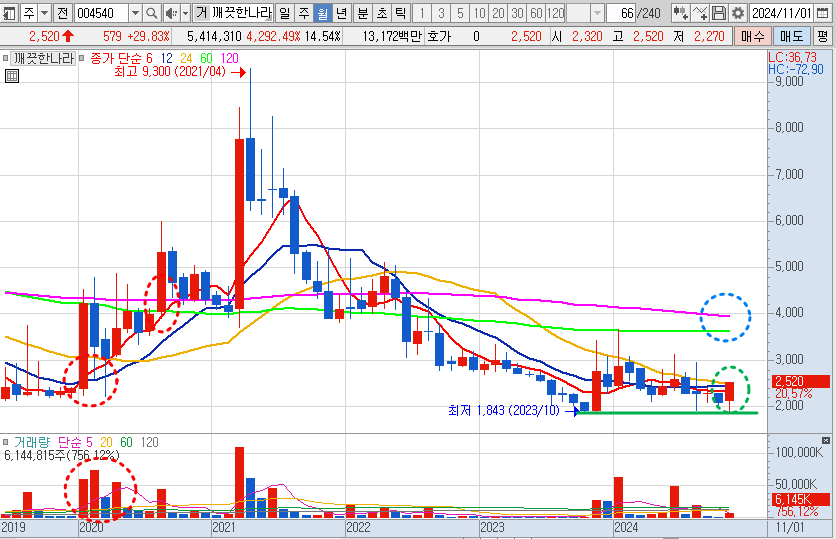Click the candle count field showing 66
This screenshot has width=836, height=539.
click(x=620, y=13)
